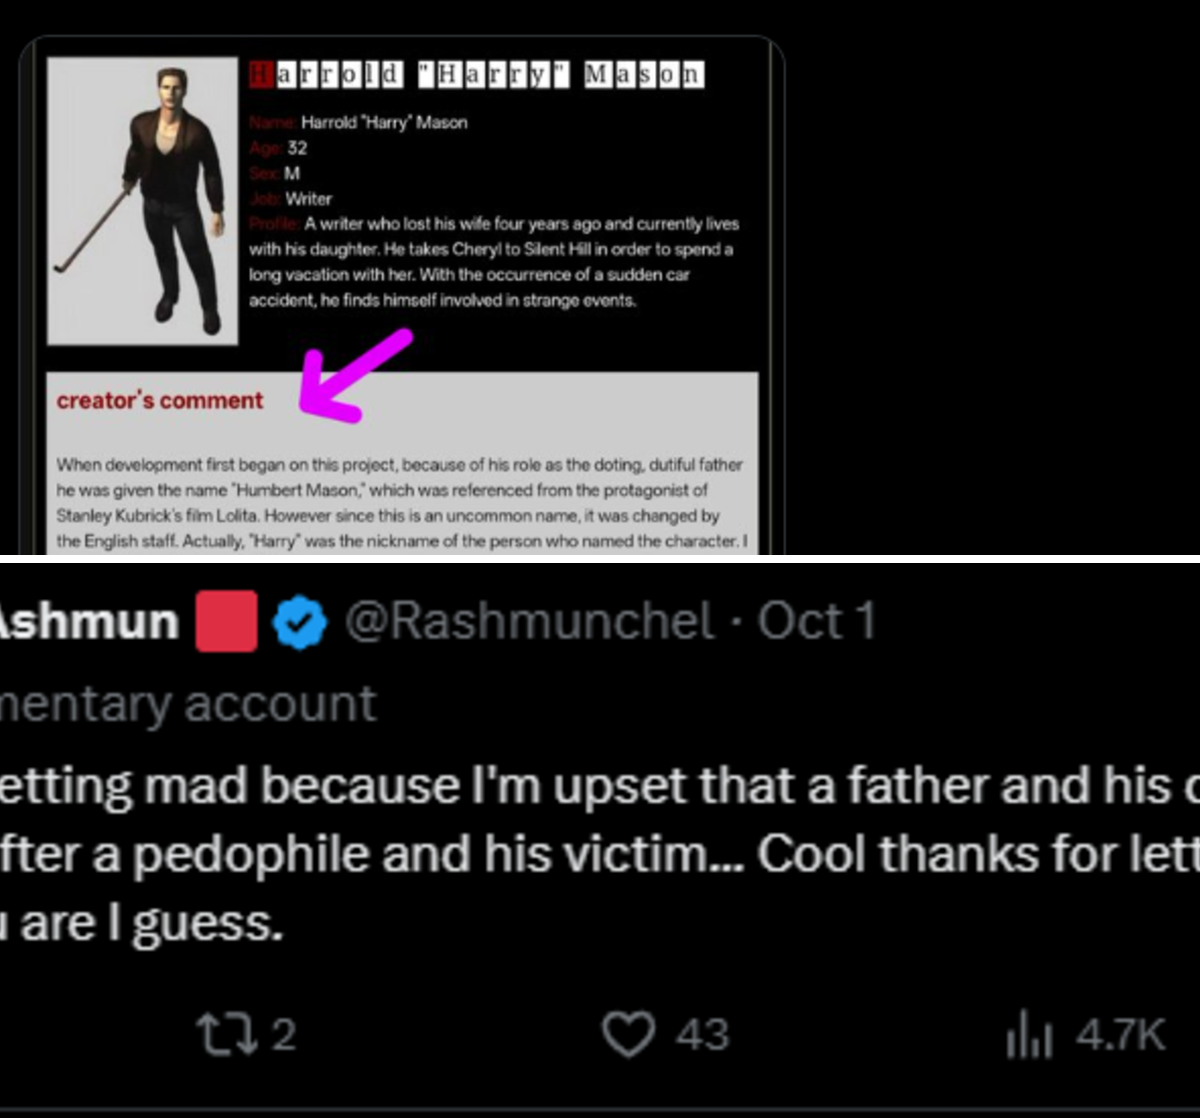This screenshot has height=1118, width=1200.
Task: Open the @Rashmunchel profile handle
Action: [x=529, y=622]
